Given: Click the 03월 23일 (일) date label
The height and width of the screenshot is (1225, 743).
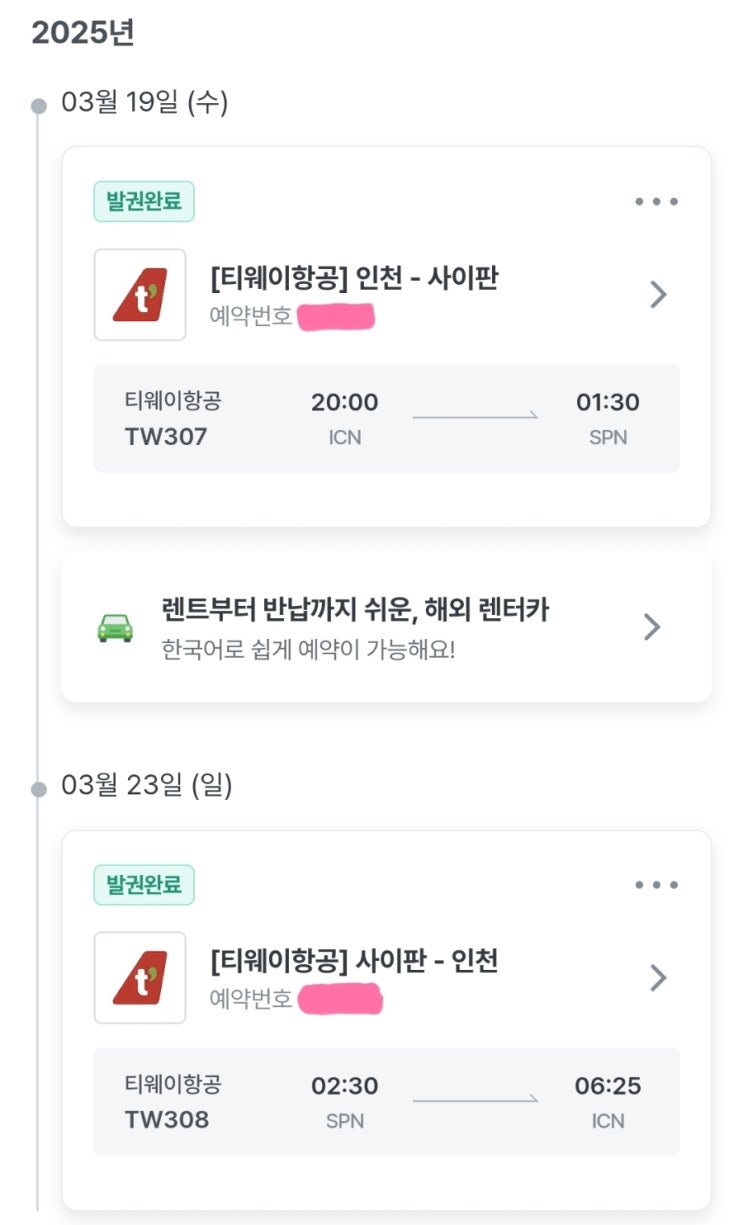Looking at the screenshot, I should [147, 786].
